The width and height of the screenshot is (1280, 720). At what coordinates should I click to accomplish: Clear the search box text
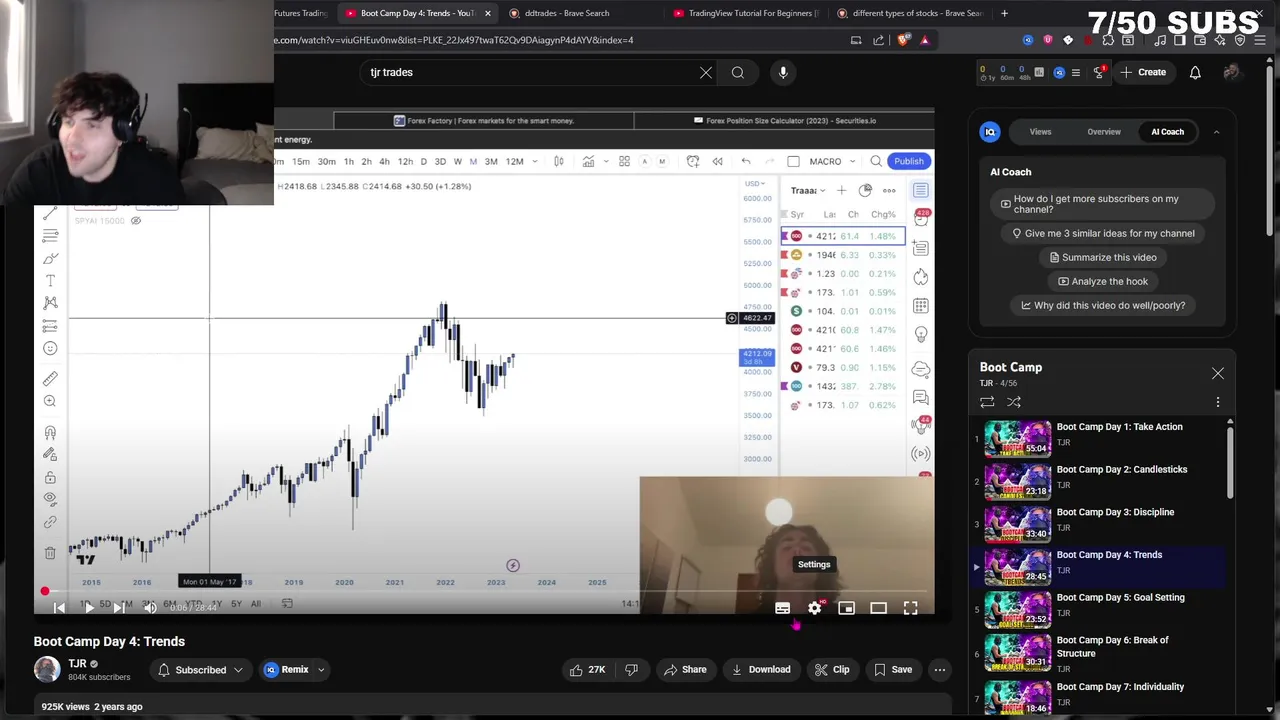(706, 72)
